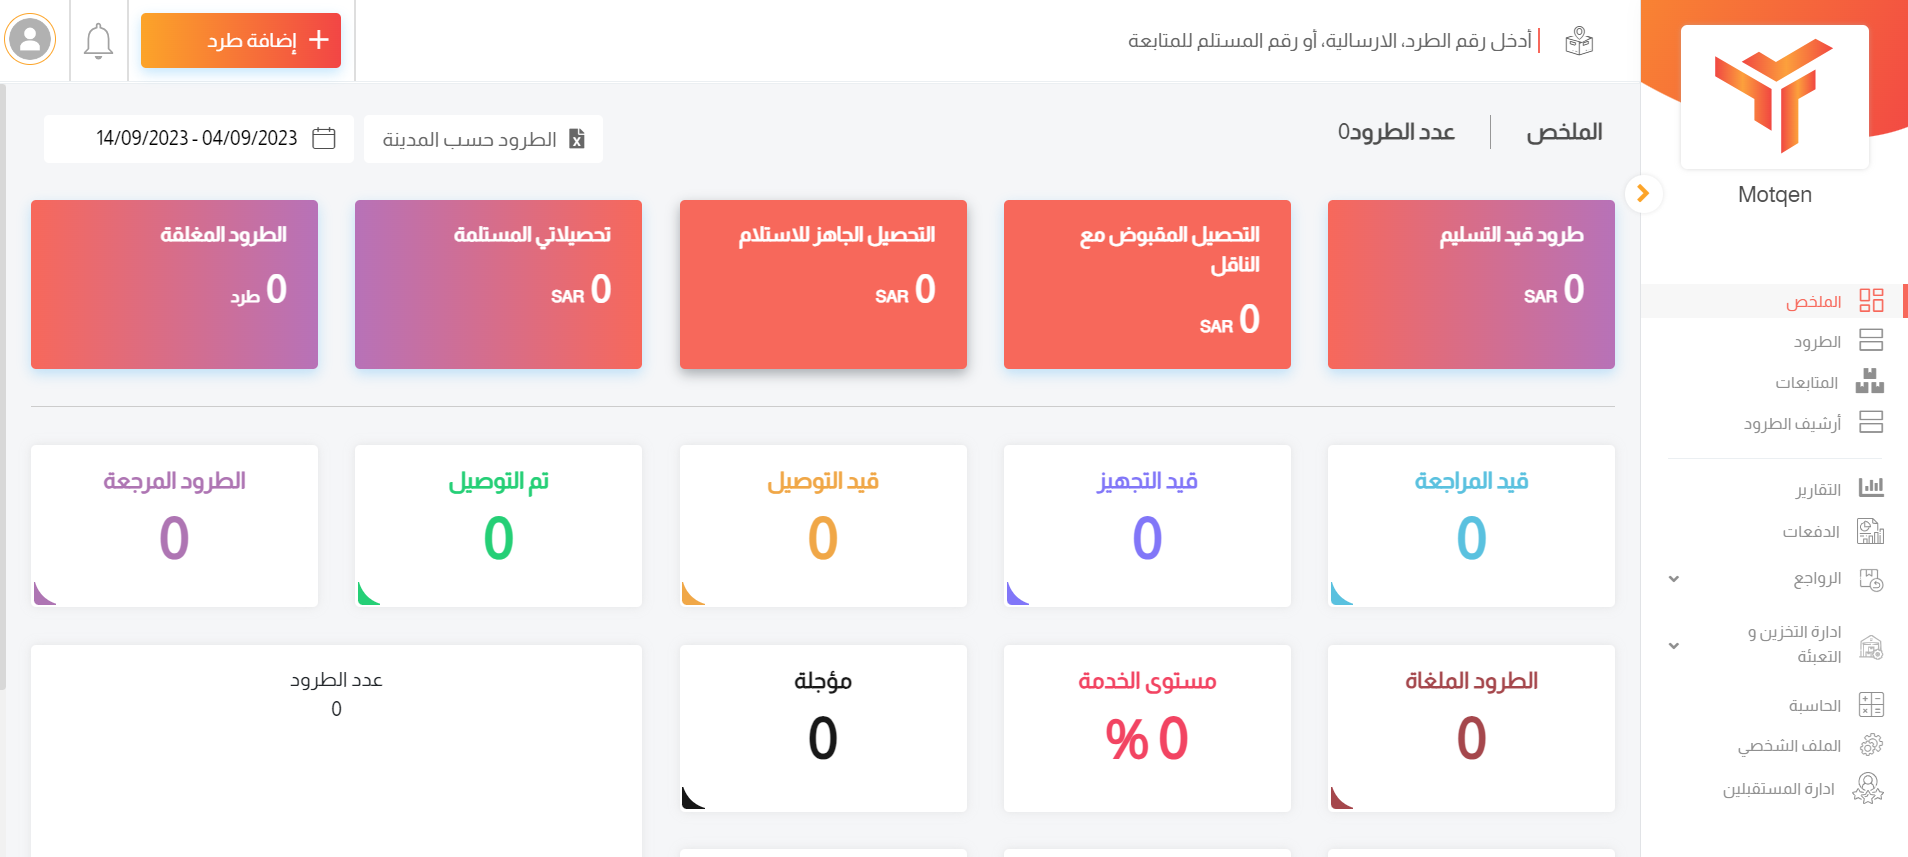This screenshot has height=857, width=1908.
Task: Click the ادارة المستقبلين recipients icon
Action: click(x=1867, y=789)
